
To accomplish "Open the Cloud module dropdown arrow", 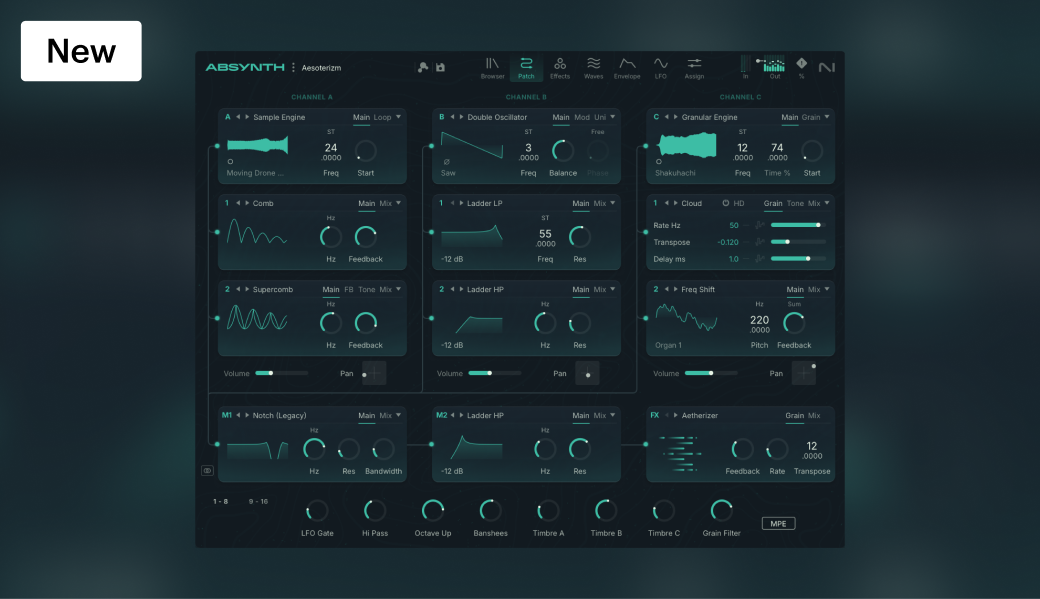I will (x=827, y=203).
